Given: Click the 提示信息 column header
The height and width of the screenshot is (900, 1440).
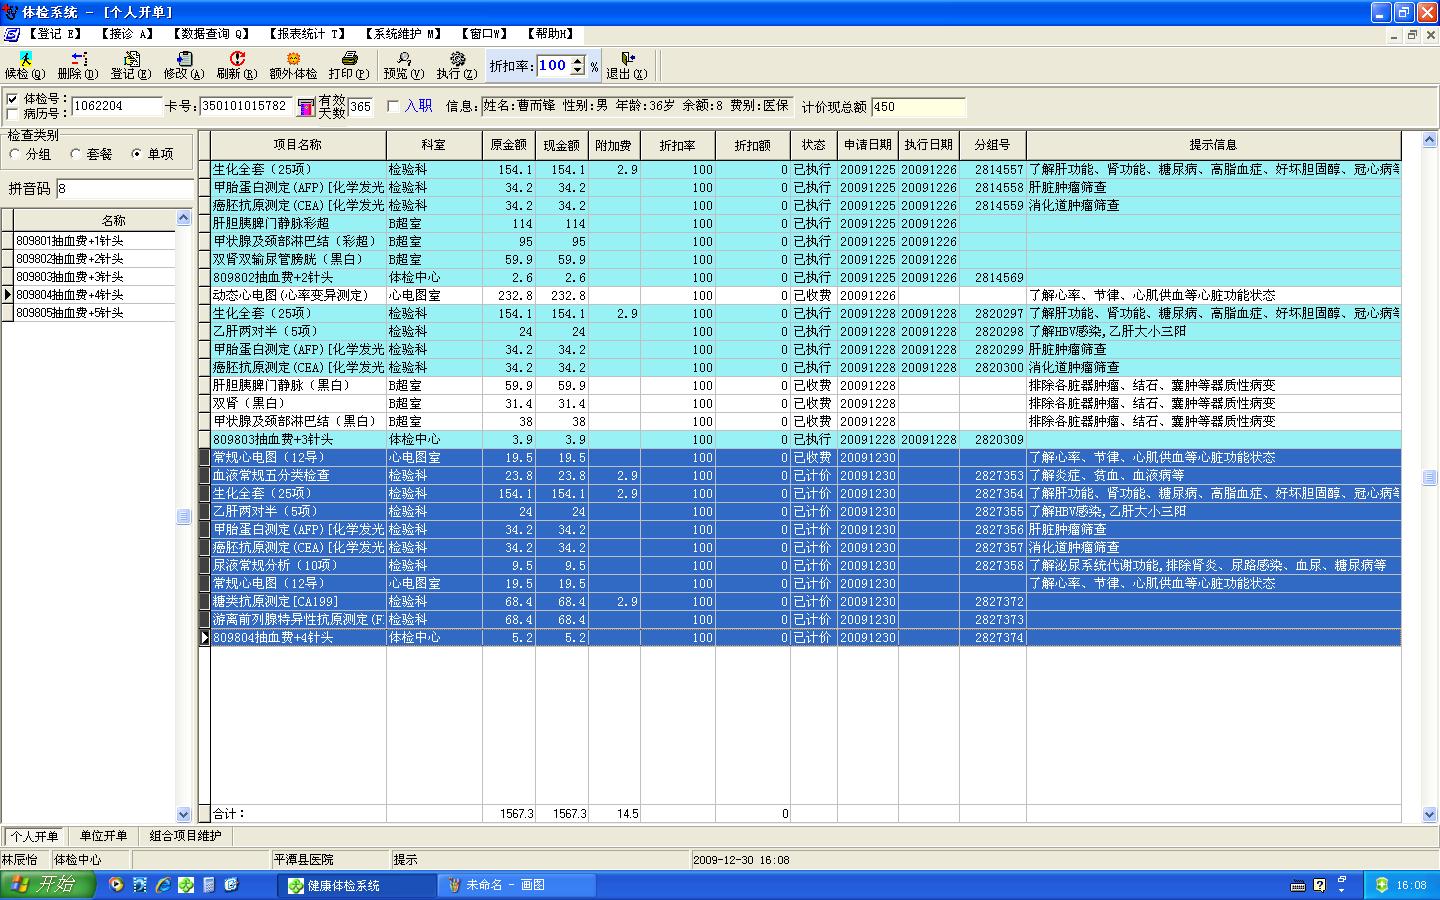Looking at the screenshot, I should [x=1213, y=145].
